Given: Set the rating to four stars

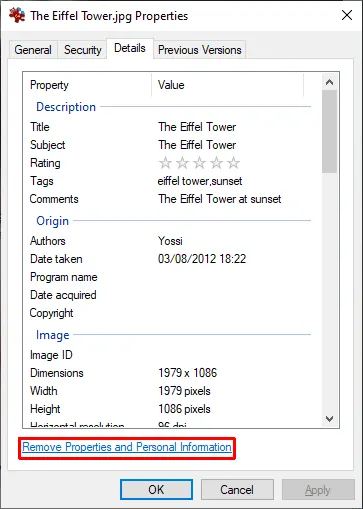Looking at the screenshot, I should click(x=217, y=163).
